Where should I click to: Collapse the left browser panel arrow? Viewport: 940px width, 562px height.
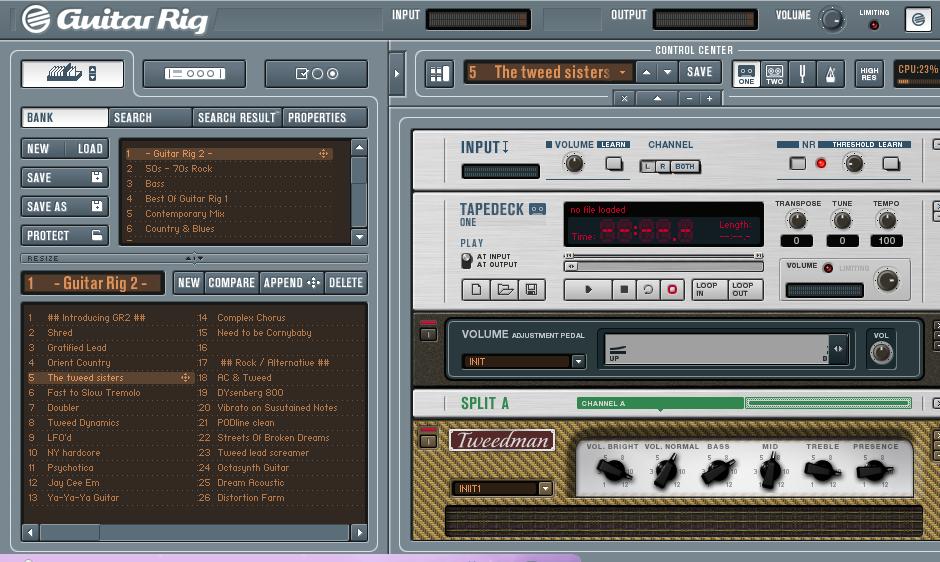tap(396, 74)
